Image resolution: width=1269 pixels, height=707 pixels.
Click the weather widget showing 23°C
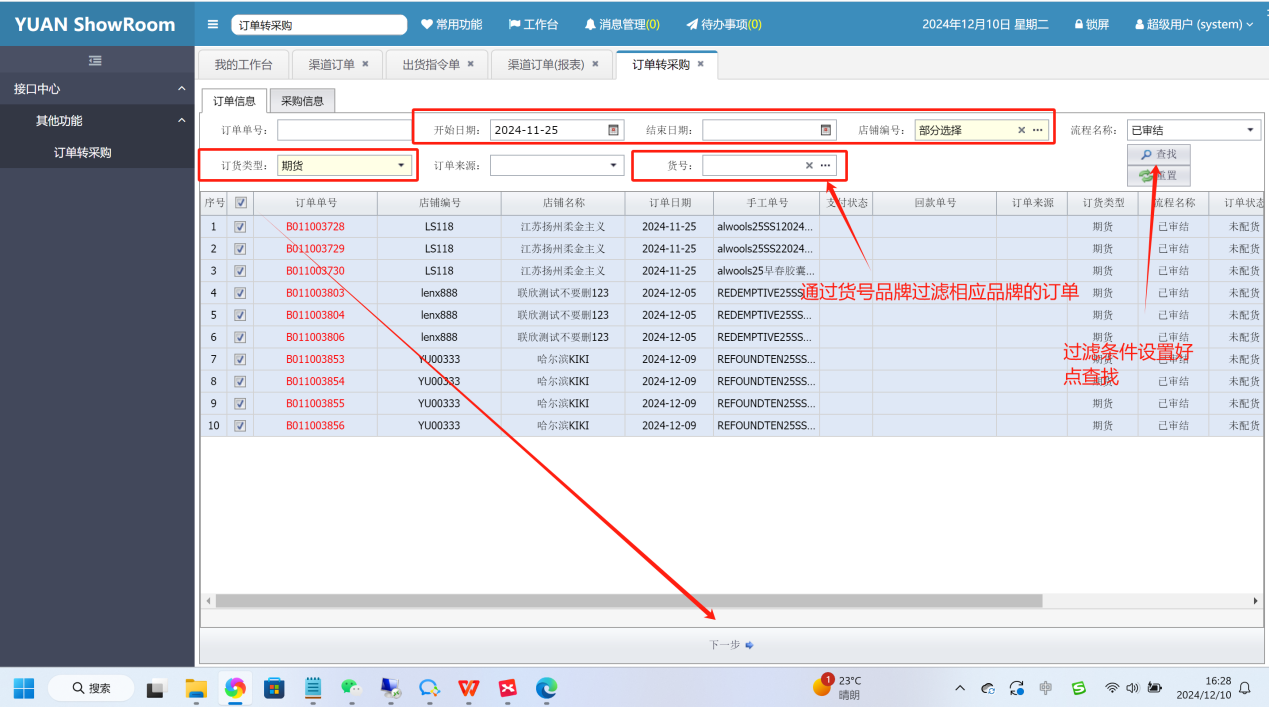[x=837, y=687]
